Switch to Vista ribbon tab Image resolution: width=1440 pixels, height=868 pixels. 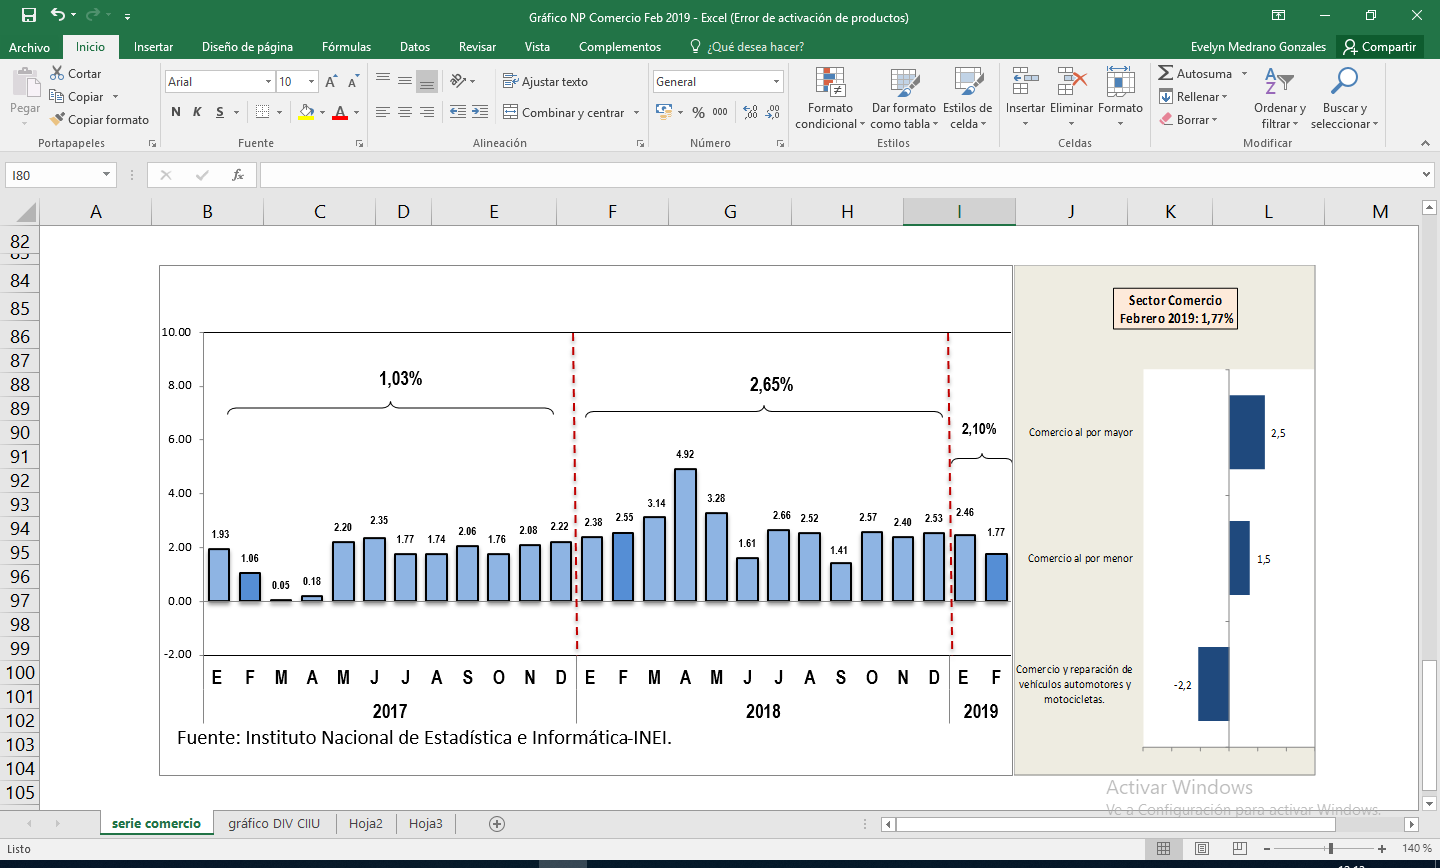coord(537,47)
